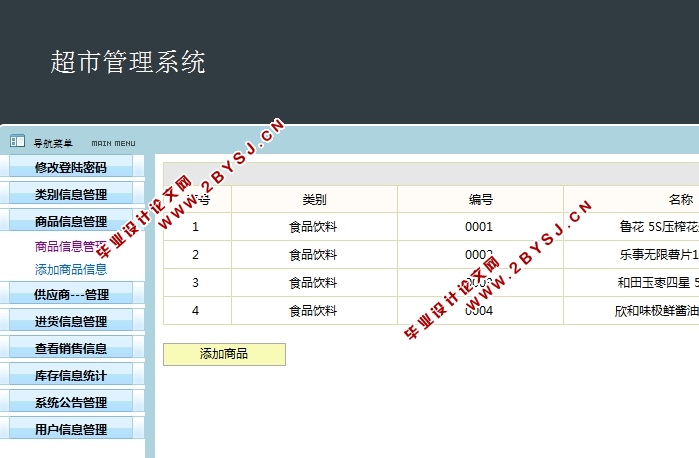
Task: Expand 系统公告管理 menu
Action: pyautogui.click(x=71, y=402)
